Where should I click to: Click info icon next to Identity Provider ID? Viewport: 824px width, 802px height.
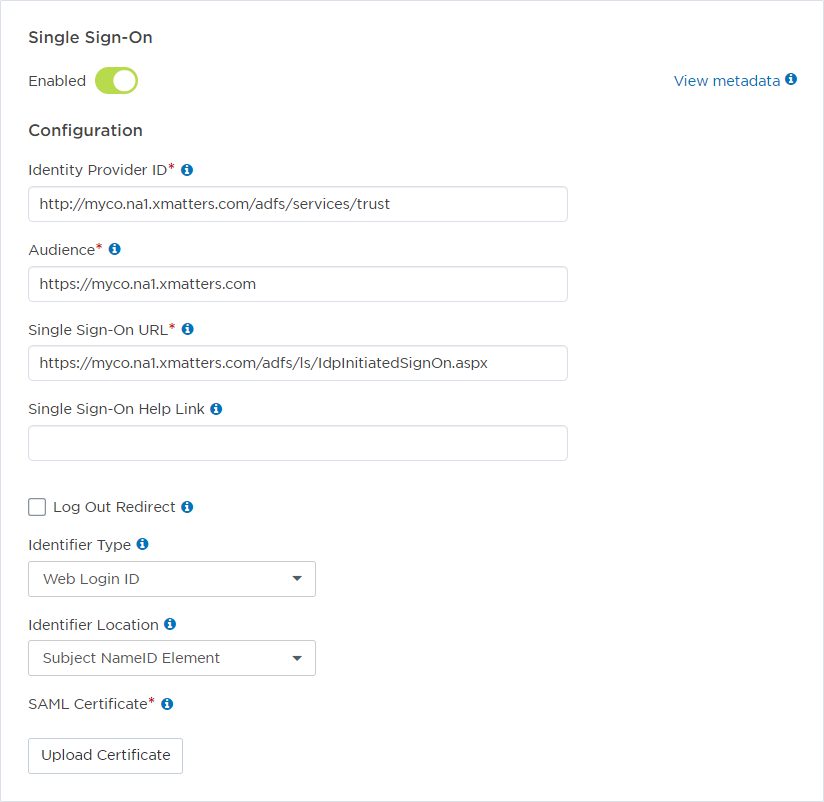tap(187, 170)
